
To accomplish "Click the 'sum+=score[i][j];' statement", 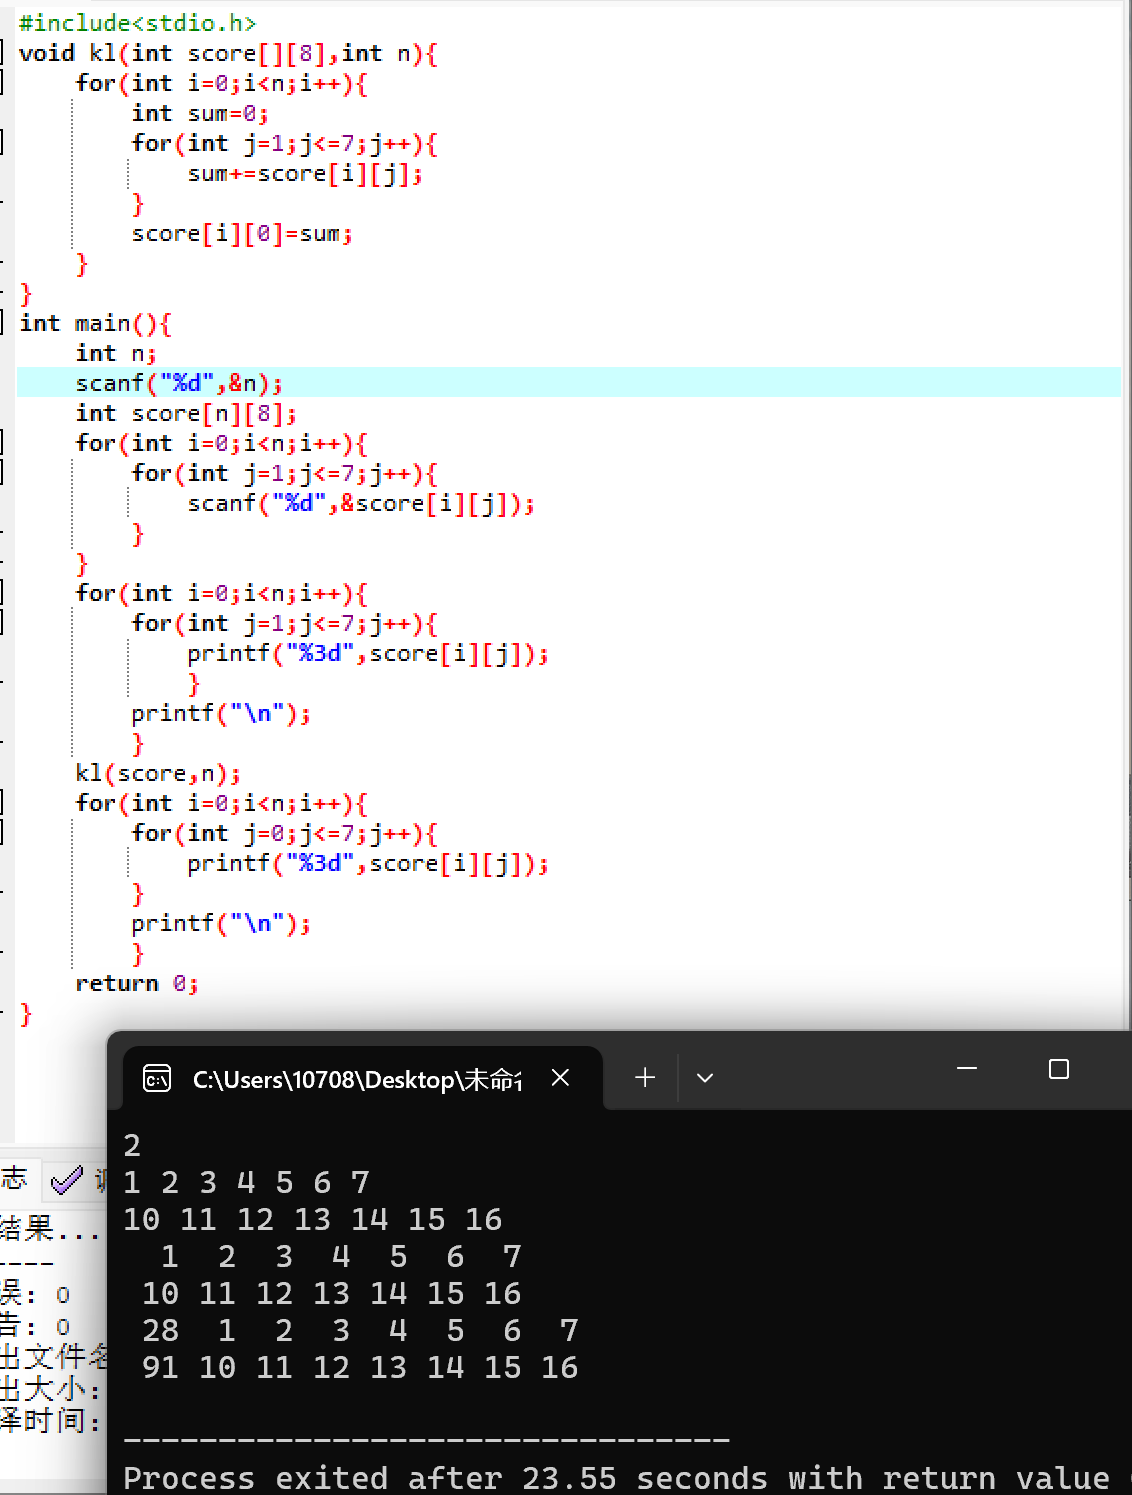I will [305, 173].
